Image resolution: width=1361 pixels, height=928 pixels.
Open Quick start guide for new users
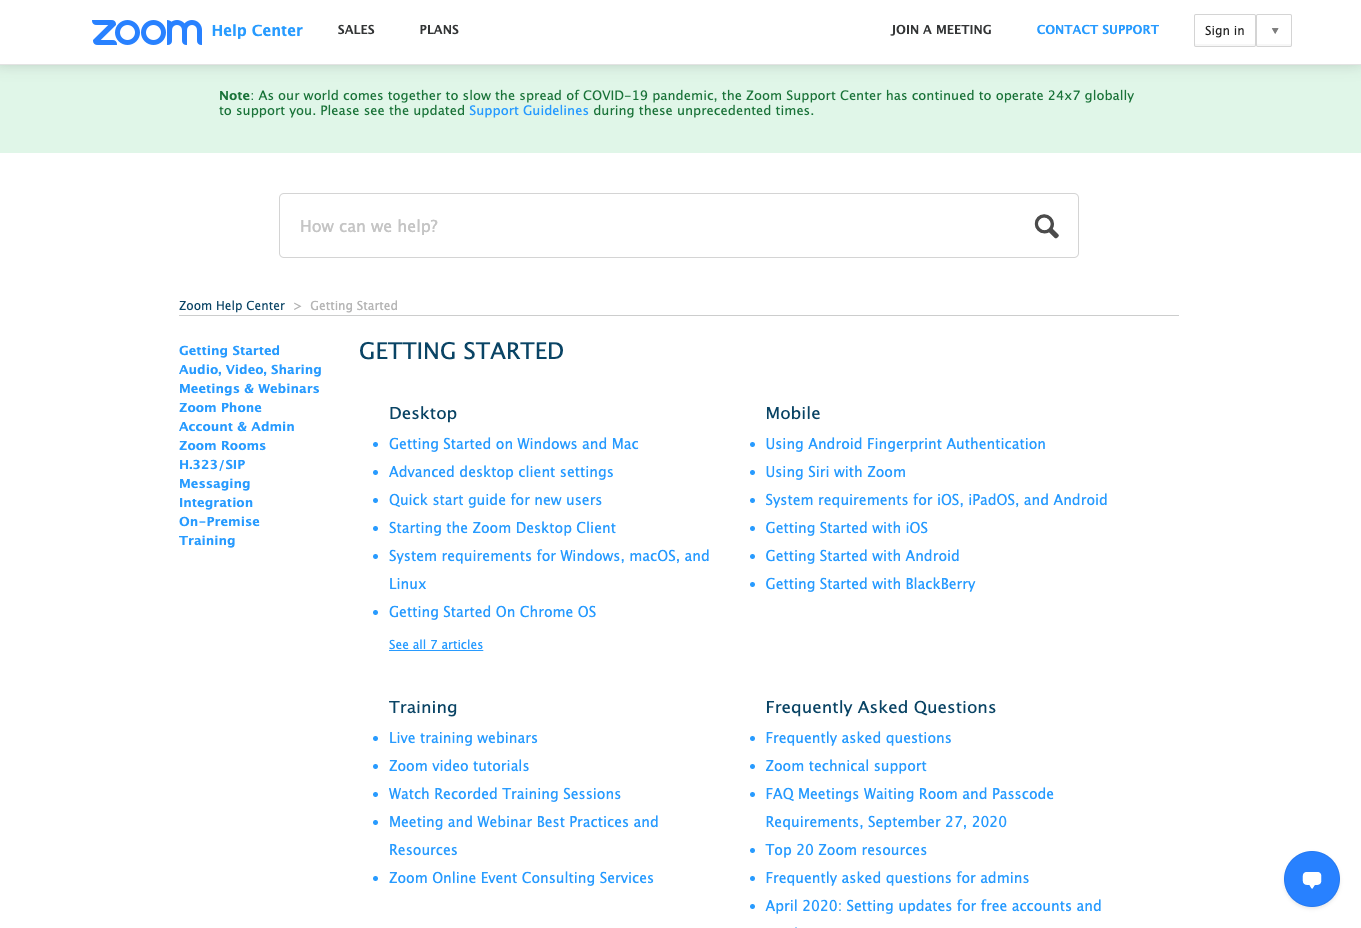click(x=495, y=500)
